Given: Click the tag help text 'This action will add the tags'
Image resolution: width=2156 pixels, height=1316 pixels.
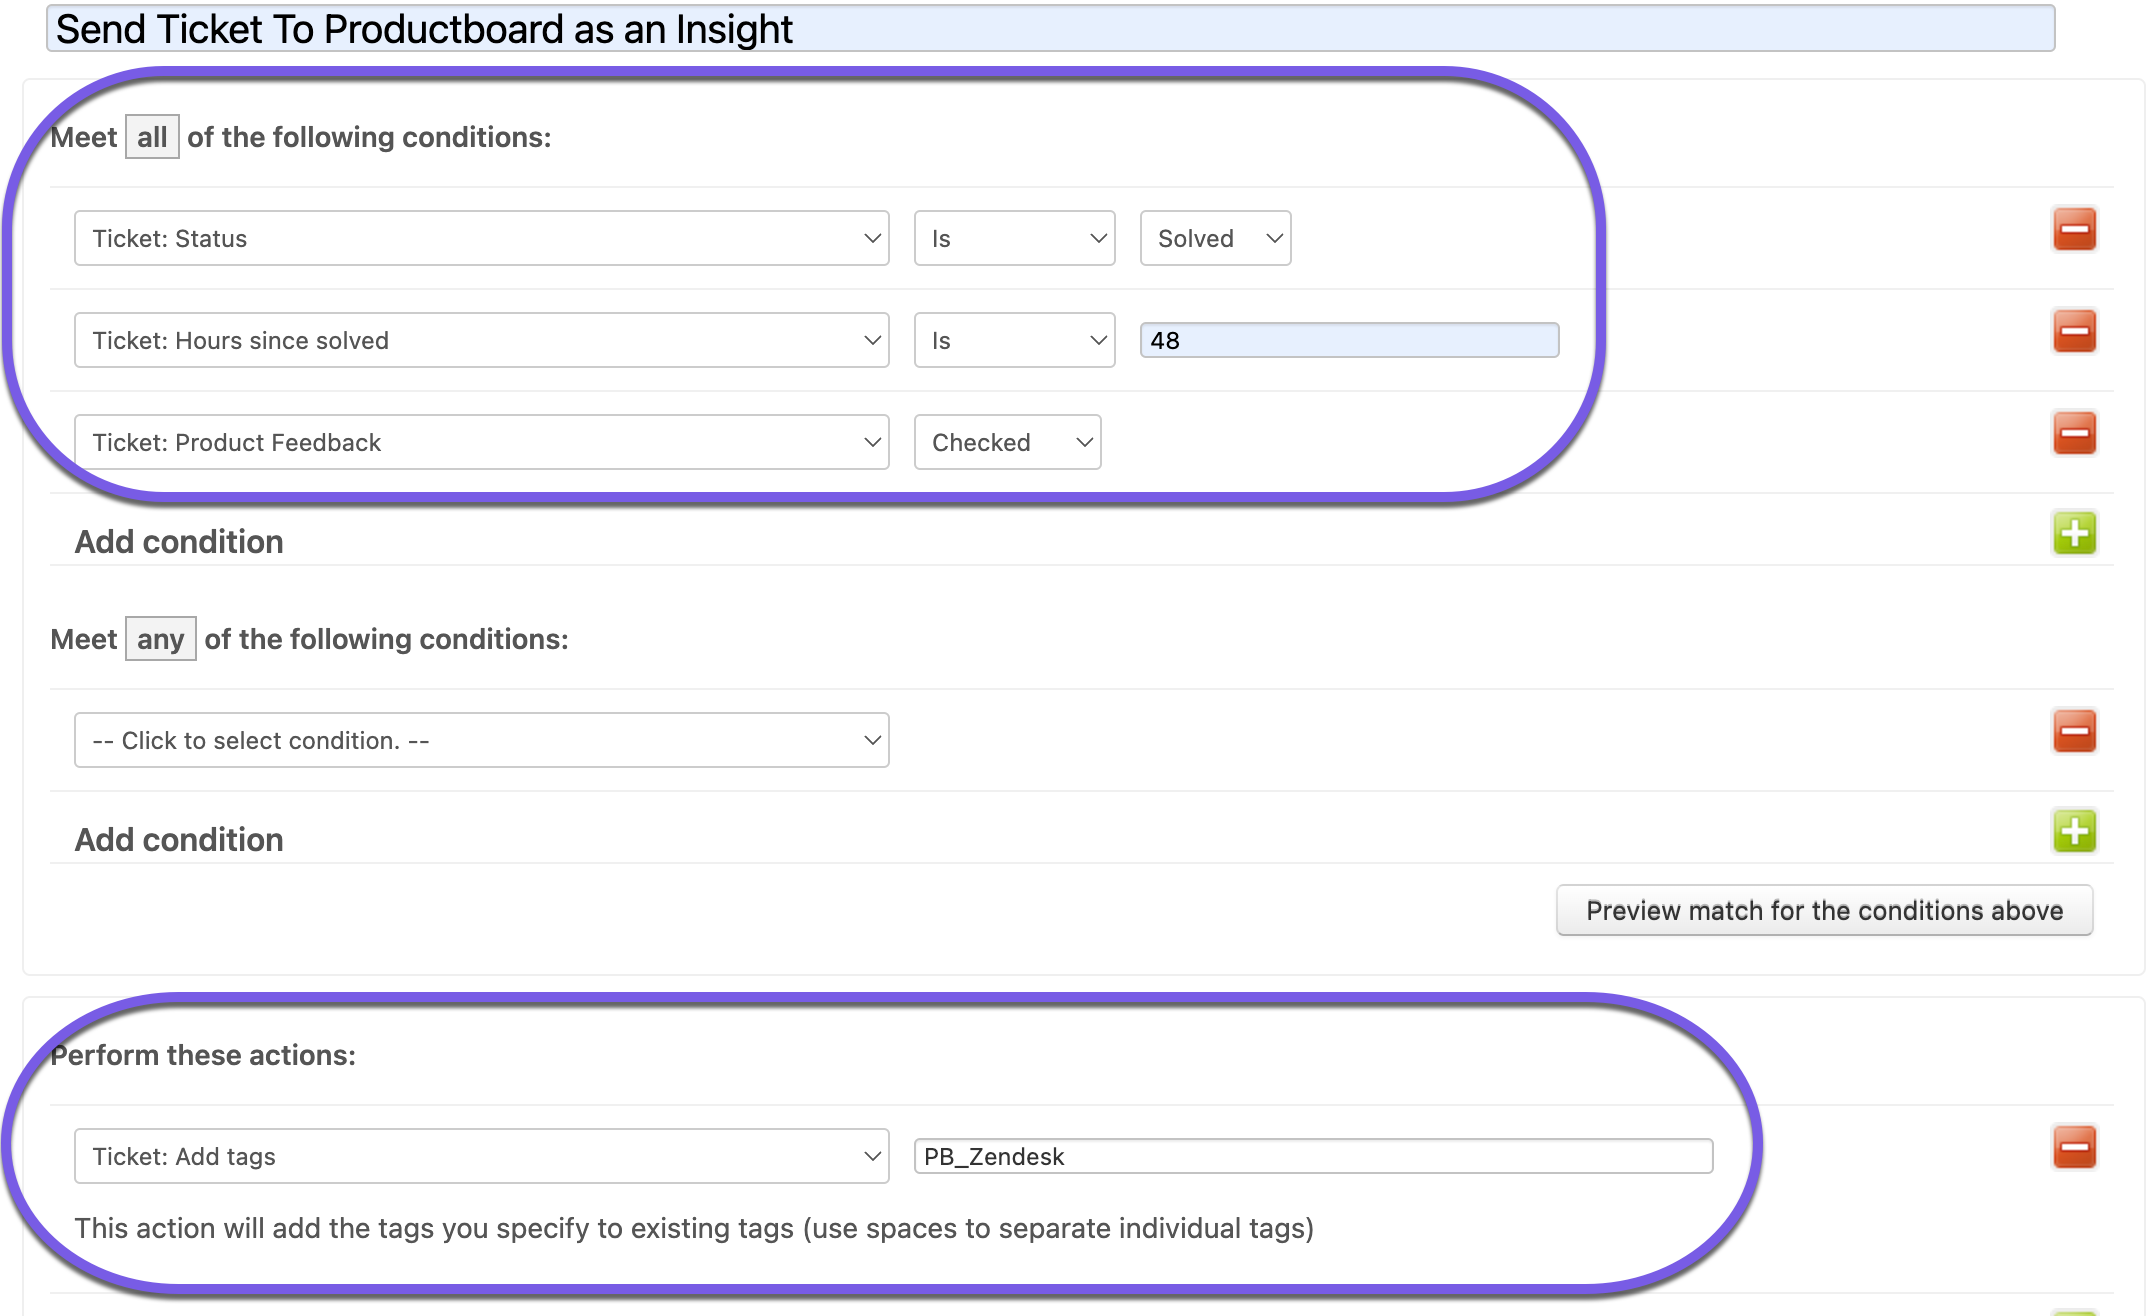Looking at the screenshot, I should (694, 1228).
